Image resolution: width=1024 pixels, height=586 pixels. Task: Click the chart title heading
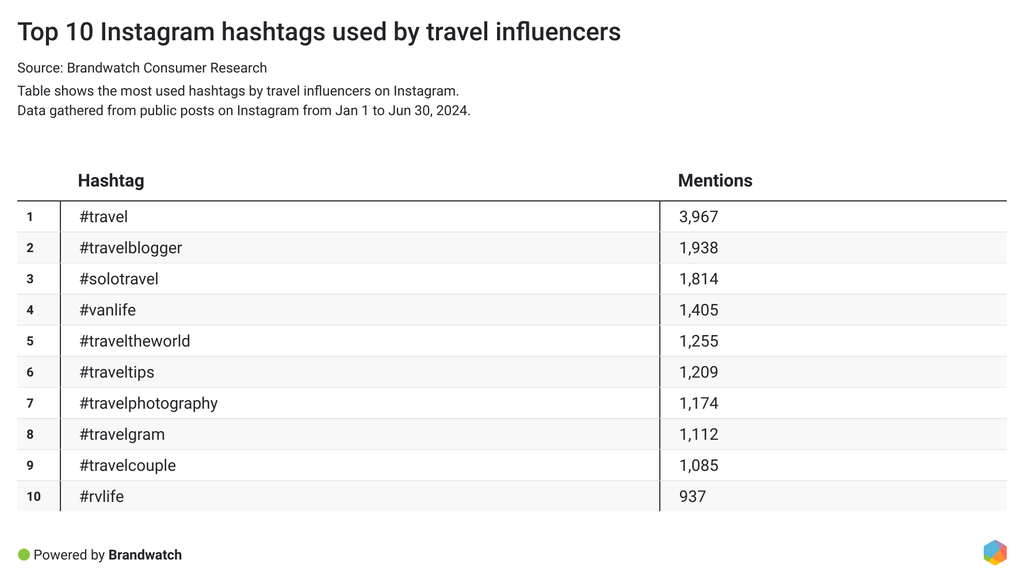pyautogui.click(x=319, y=32)
